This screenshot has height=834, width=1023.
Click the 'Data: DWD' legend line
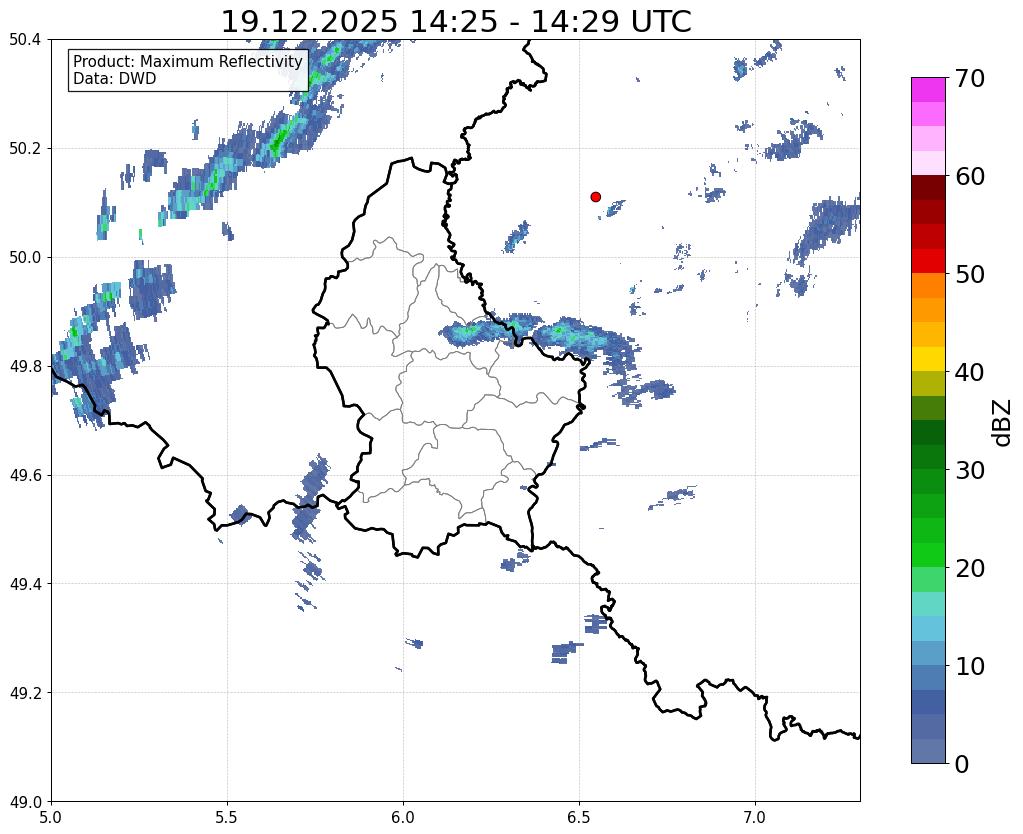point(115,79)
